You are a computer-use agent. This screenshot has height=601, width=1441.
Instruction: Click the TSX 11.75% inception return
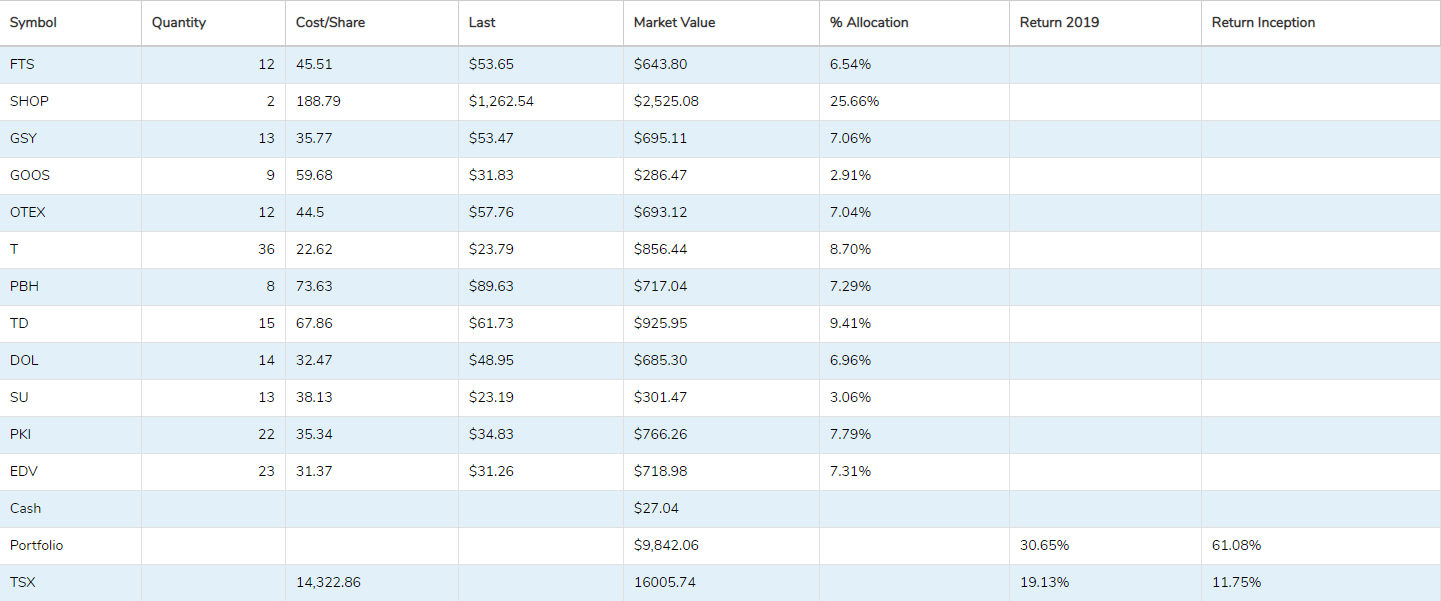tap(1236, 582)
